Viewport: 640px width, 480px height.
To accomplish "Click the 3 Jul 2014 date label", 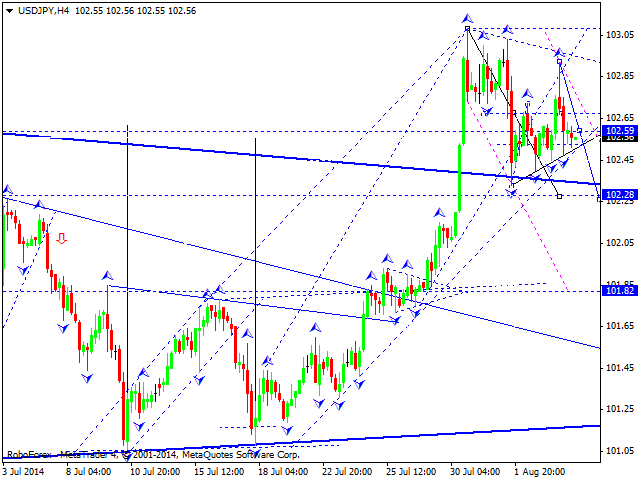I will point(24,471).
